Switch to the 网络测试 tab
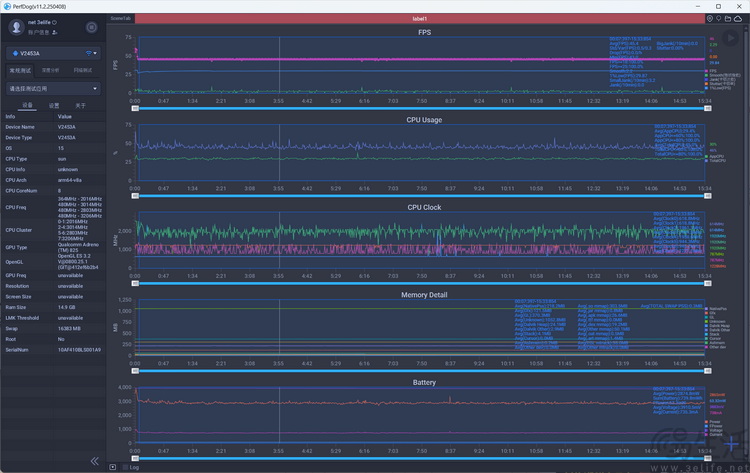 pos(83,70)
